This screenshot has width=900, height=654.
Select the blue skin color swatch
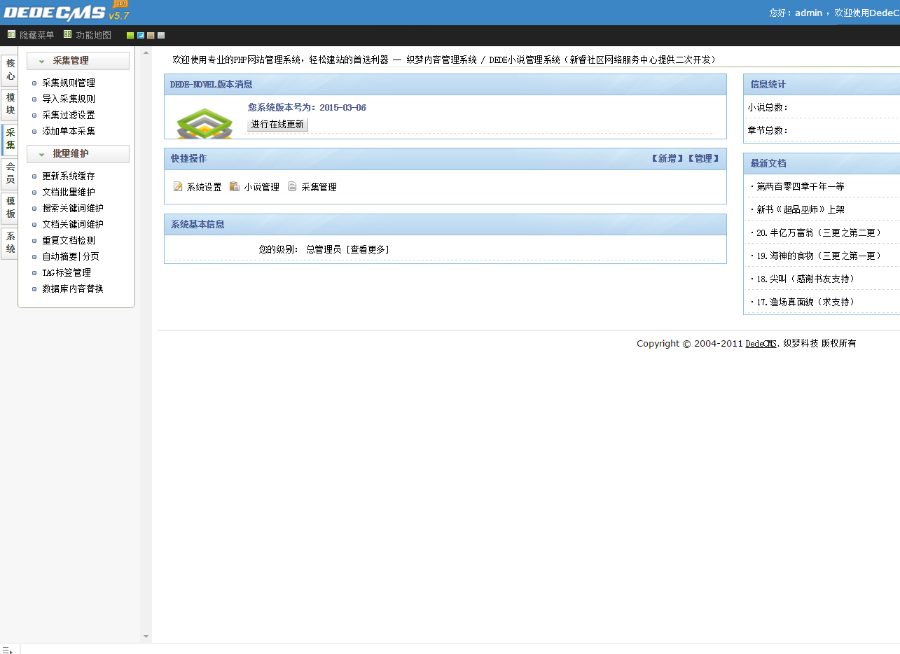140,35
